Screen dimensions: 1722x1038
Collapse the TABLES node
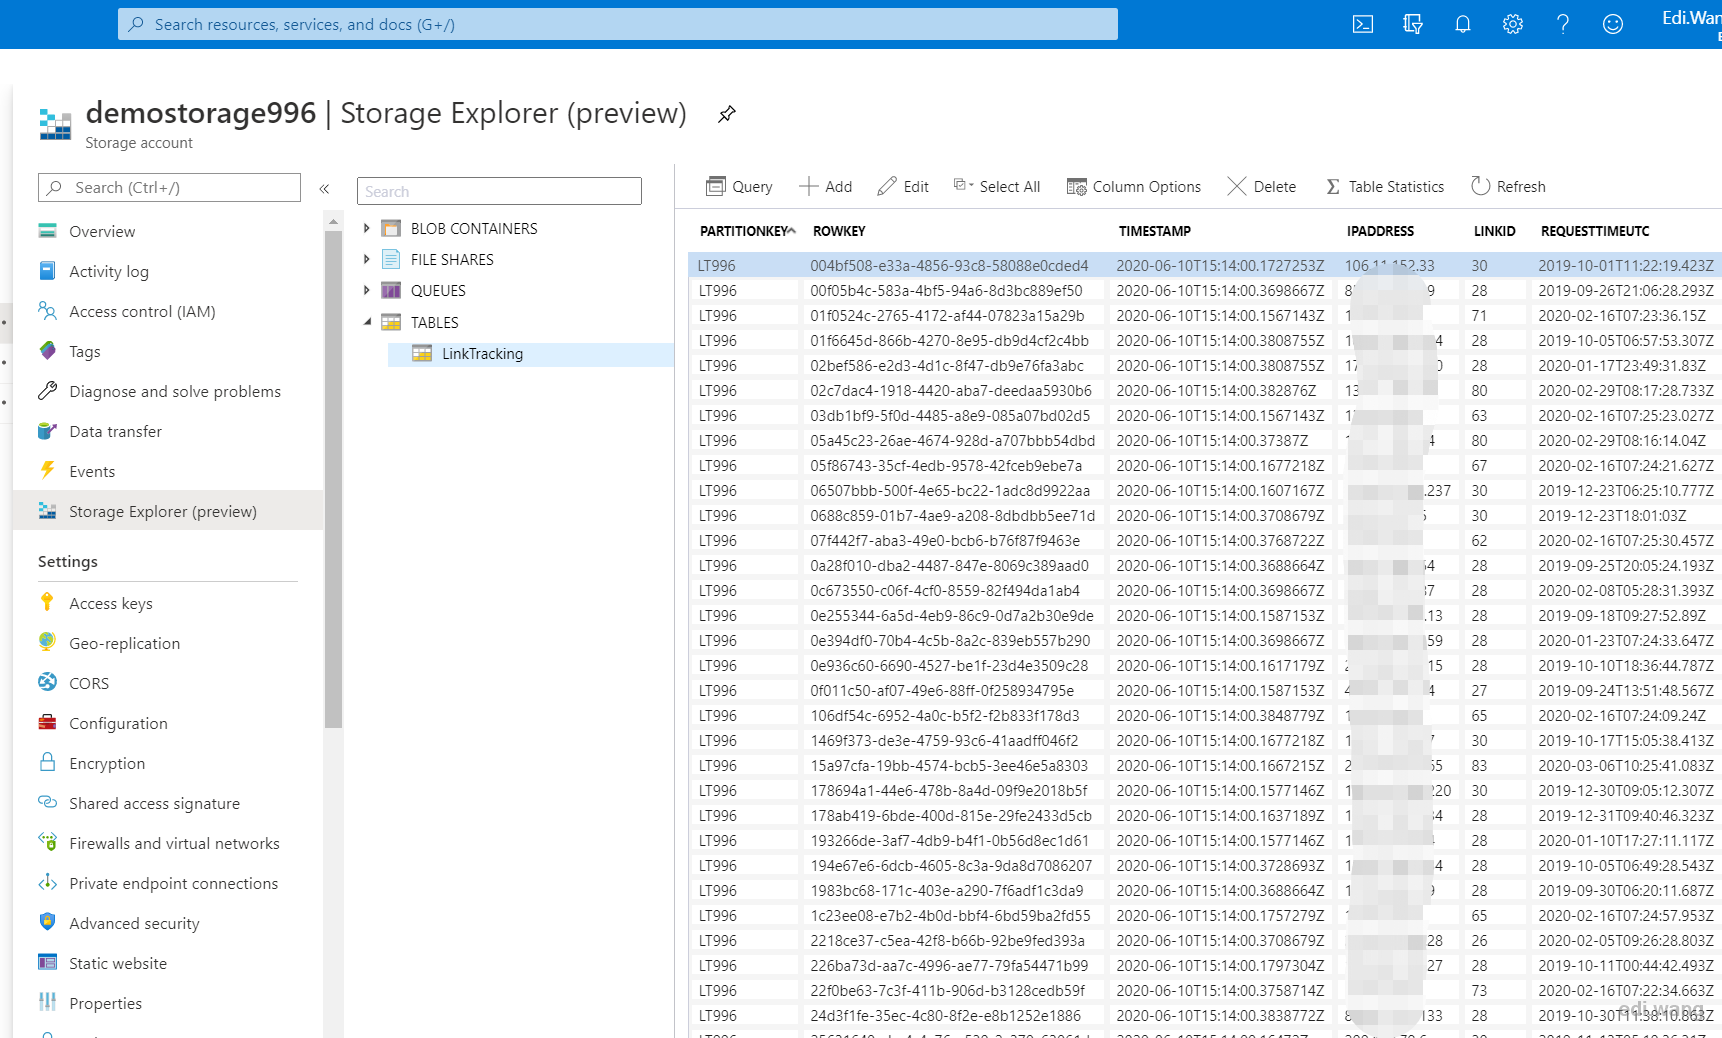(366, 322)
